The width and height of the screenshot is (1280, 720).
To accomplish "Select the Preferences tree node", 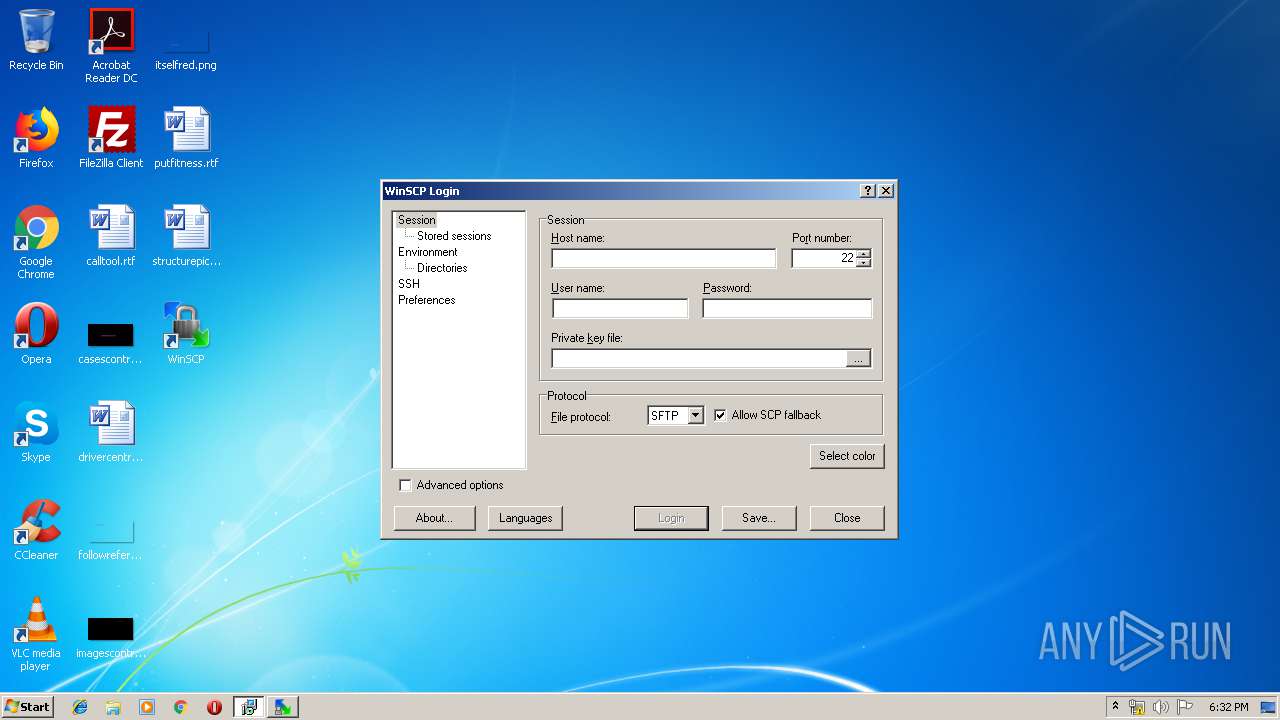I will click(x=426, y=300).
